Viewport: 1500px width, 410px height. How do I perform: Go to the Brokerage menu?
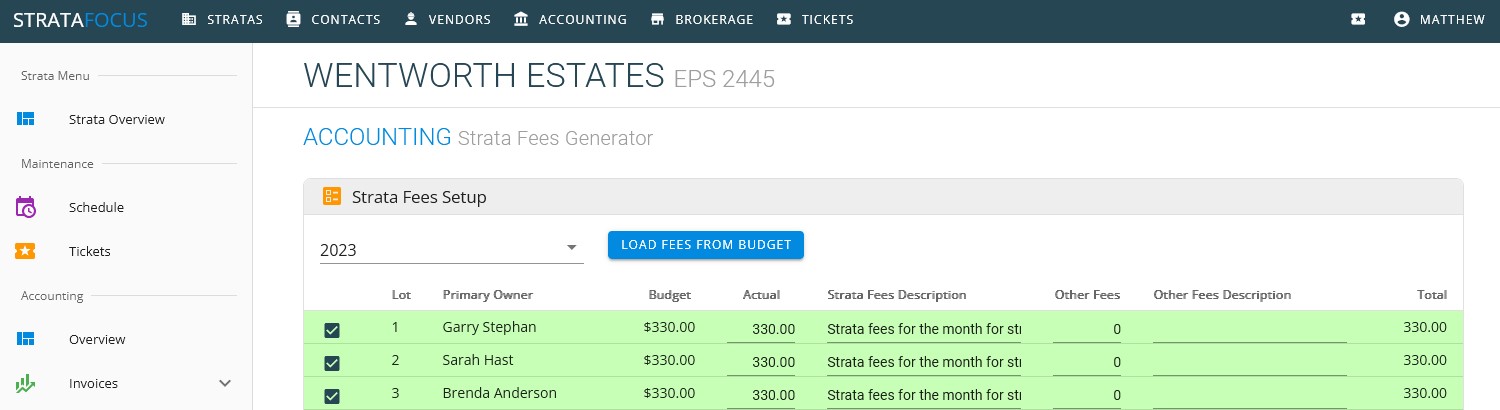pyautogui.click(x=701, y=20)
